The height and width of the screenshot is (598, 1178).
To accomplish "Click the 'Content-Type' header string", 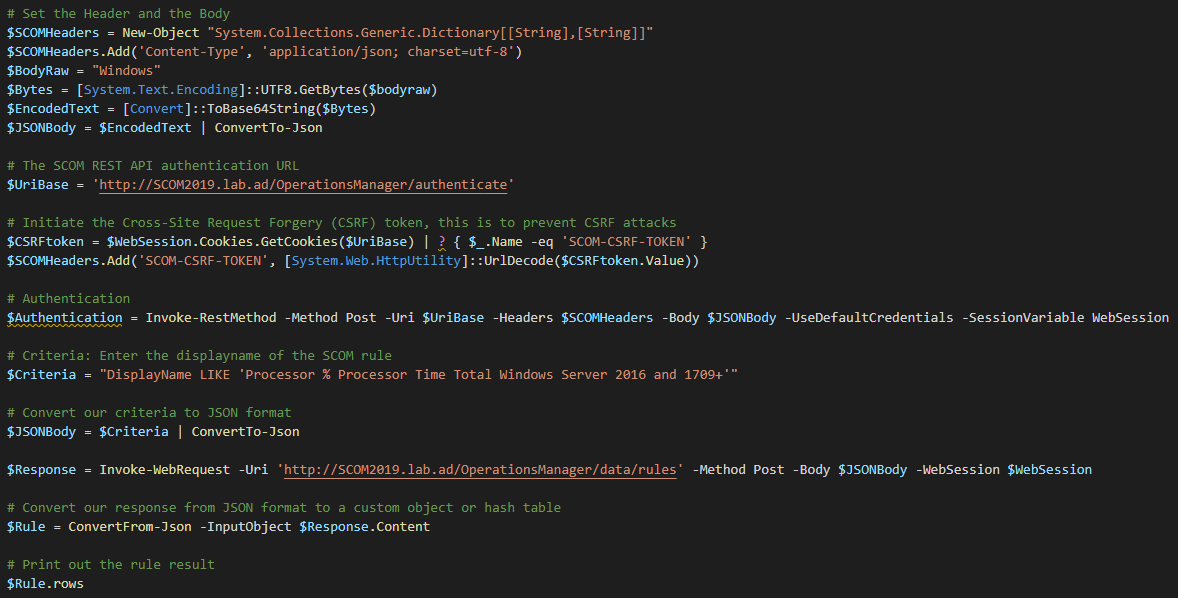I will [195, 52].
